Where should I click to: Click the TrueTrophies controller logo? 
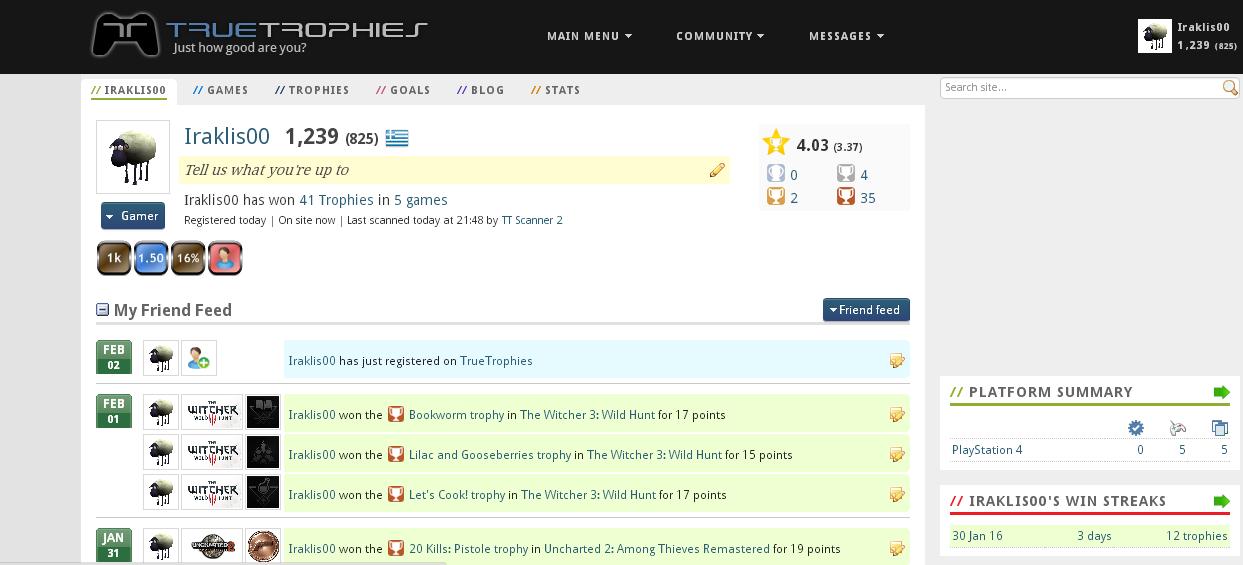125,35
